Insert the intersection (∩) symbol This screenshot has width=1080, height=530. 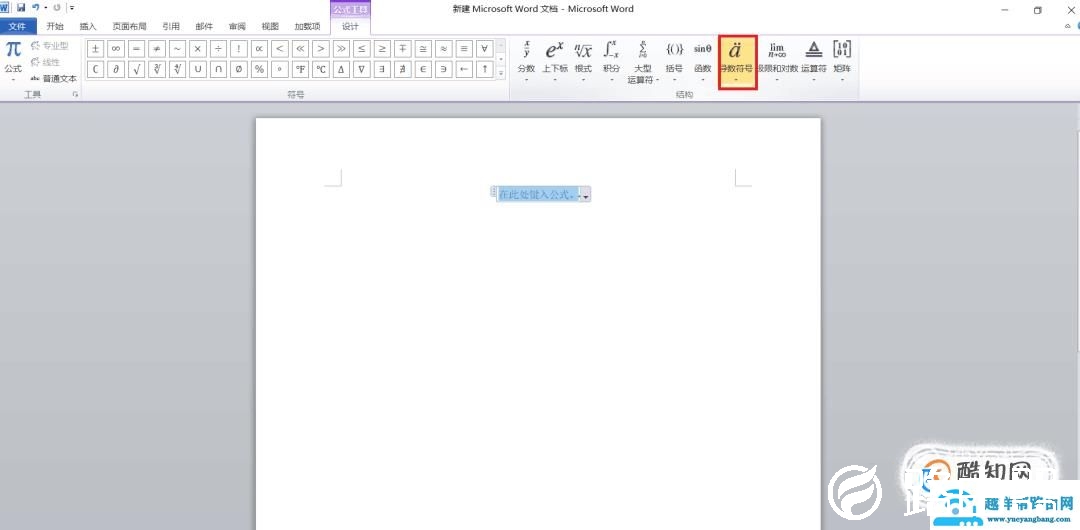click(x=218, y=70)
